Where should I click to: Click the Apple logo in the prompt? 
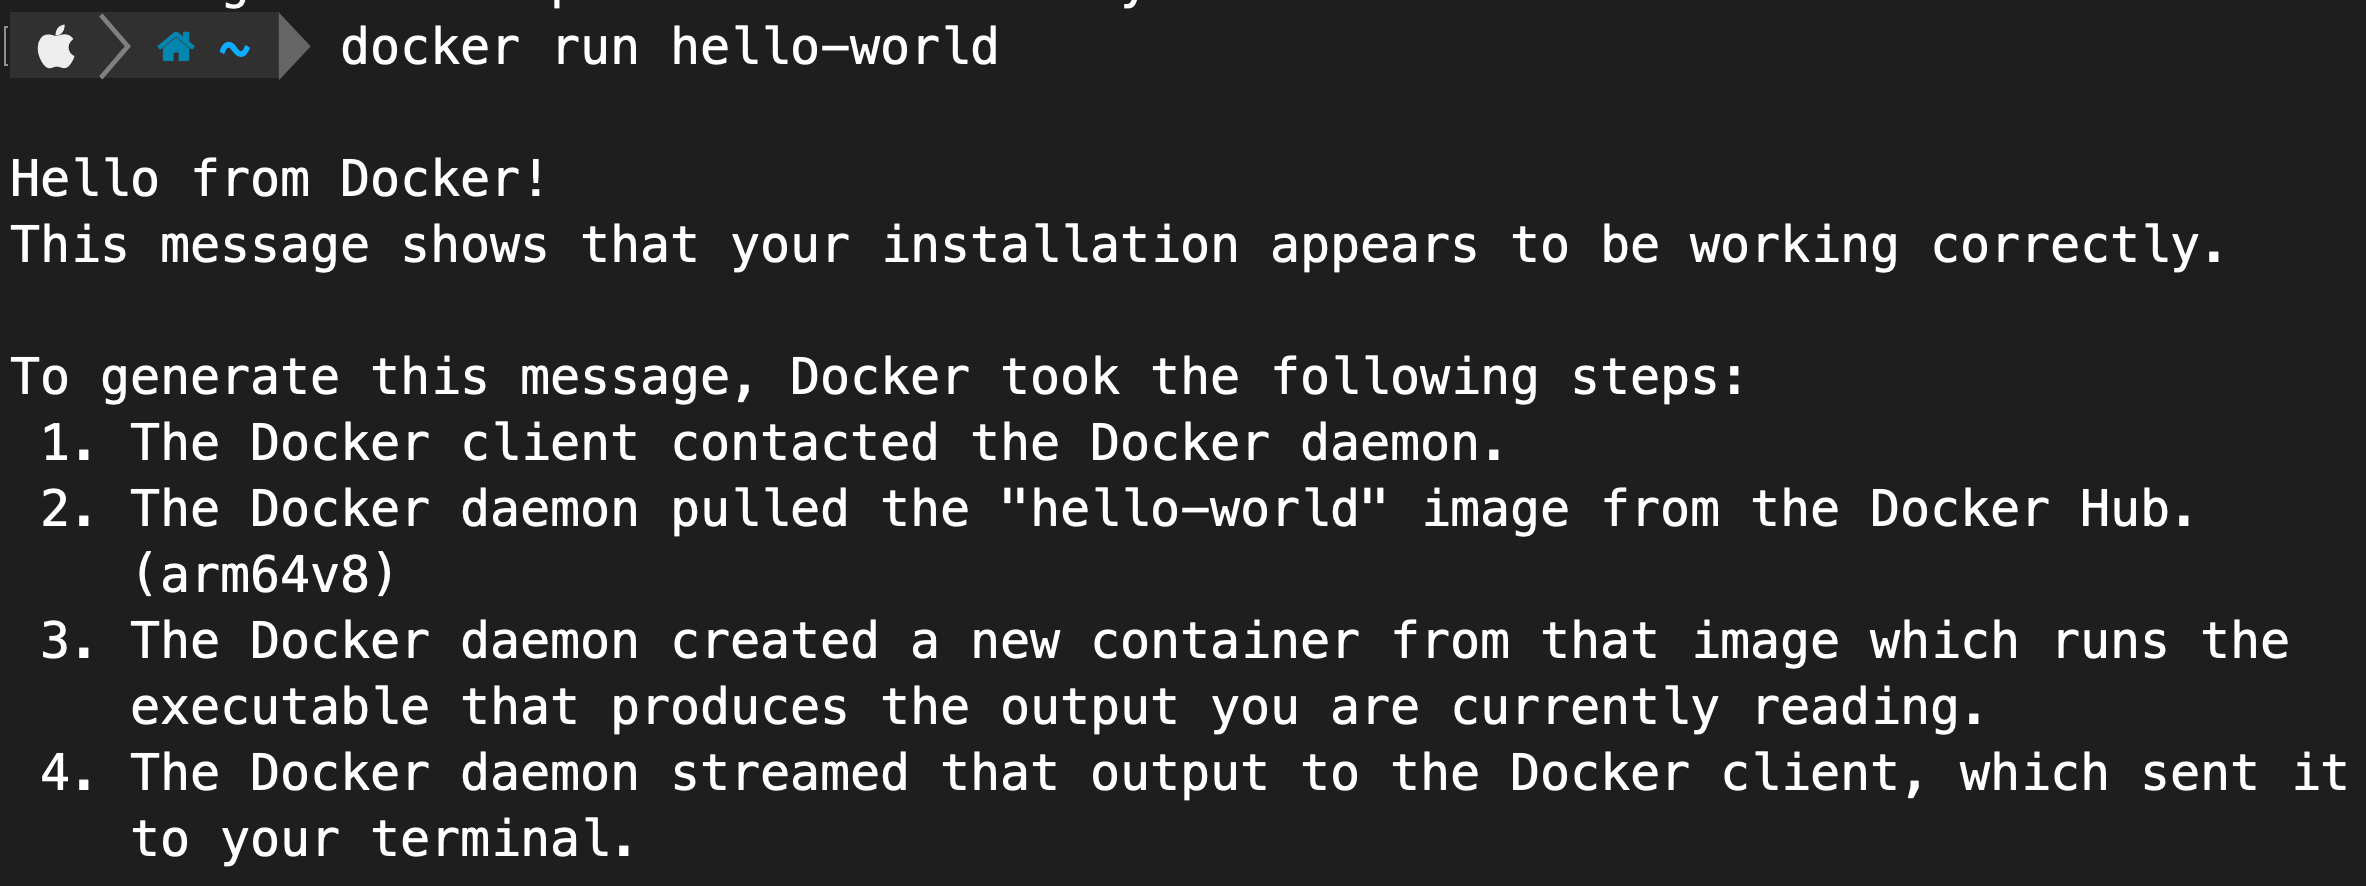[x=56, y=47]
